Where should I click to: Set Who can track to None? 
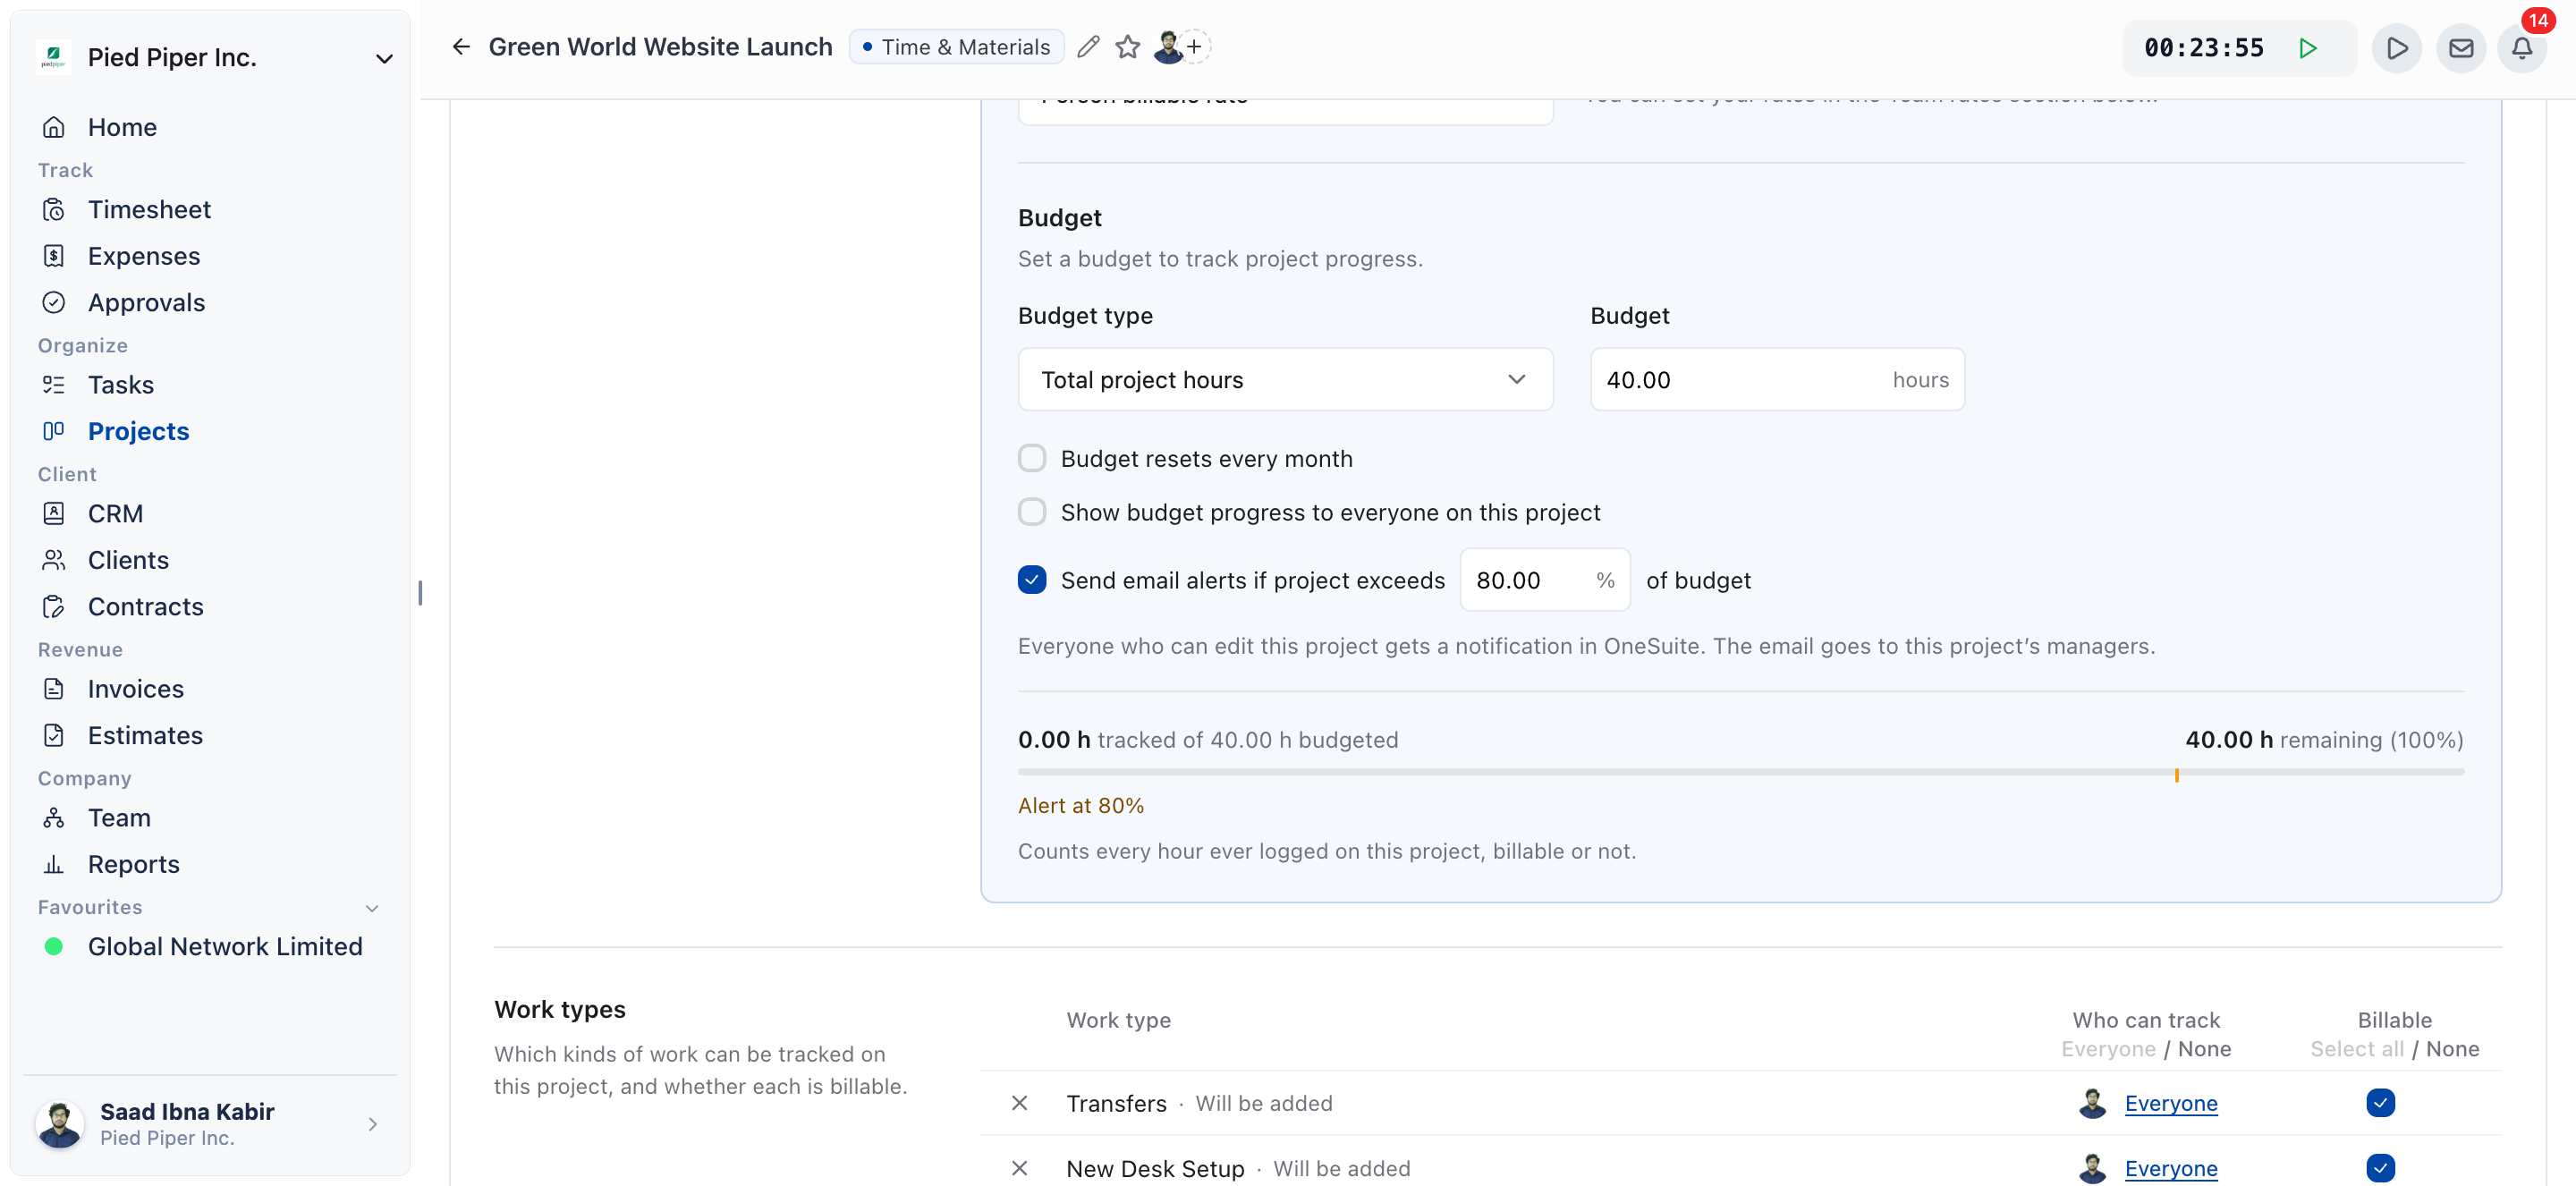point(2204,1049)
